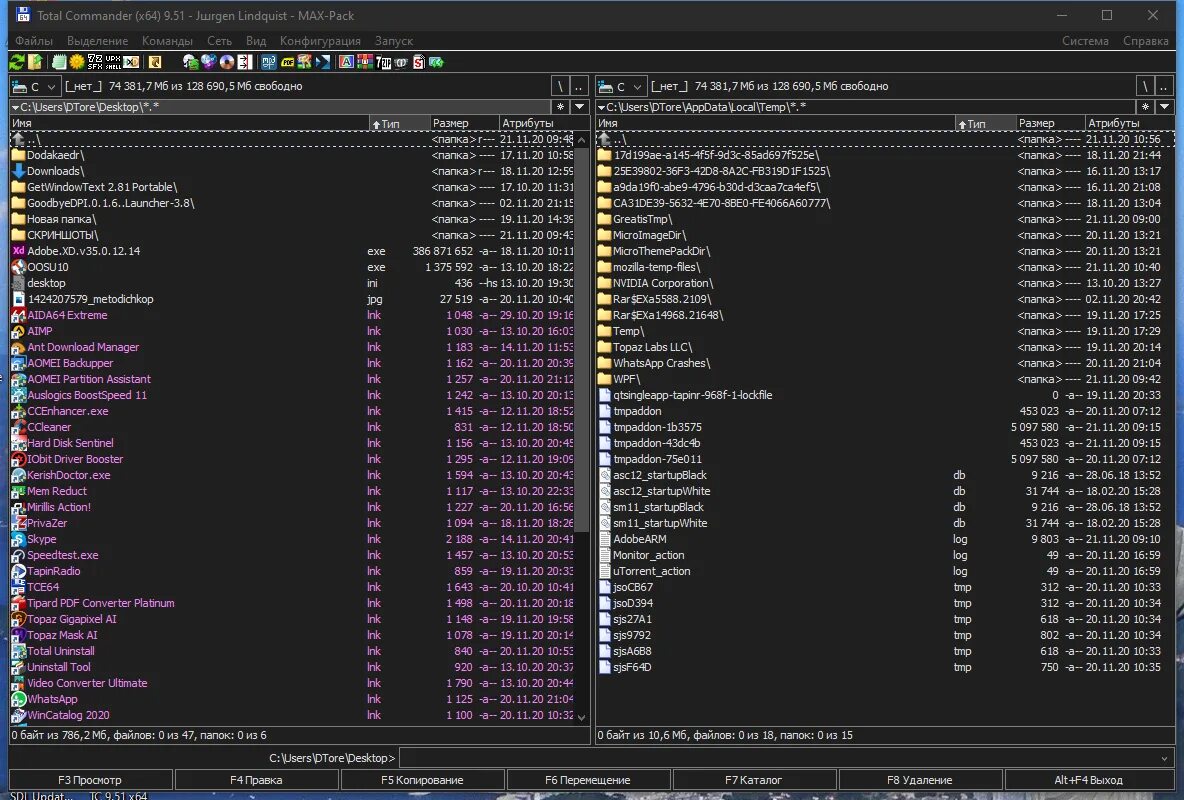
Task: Sort left panel by Размер column
Action: click(x=464, y=123)
